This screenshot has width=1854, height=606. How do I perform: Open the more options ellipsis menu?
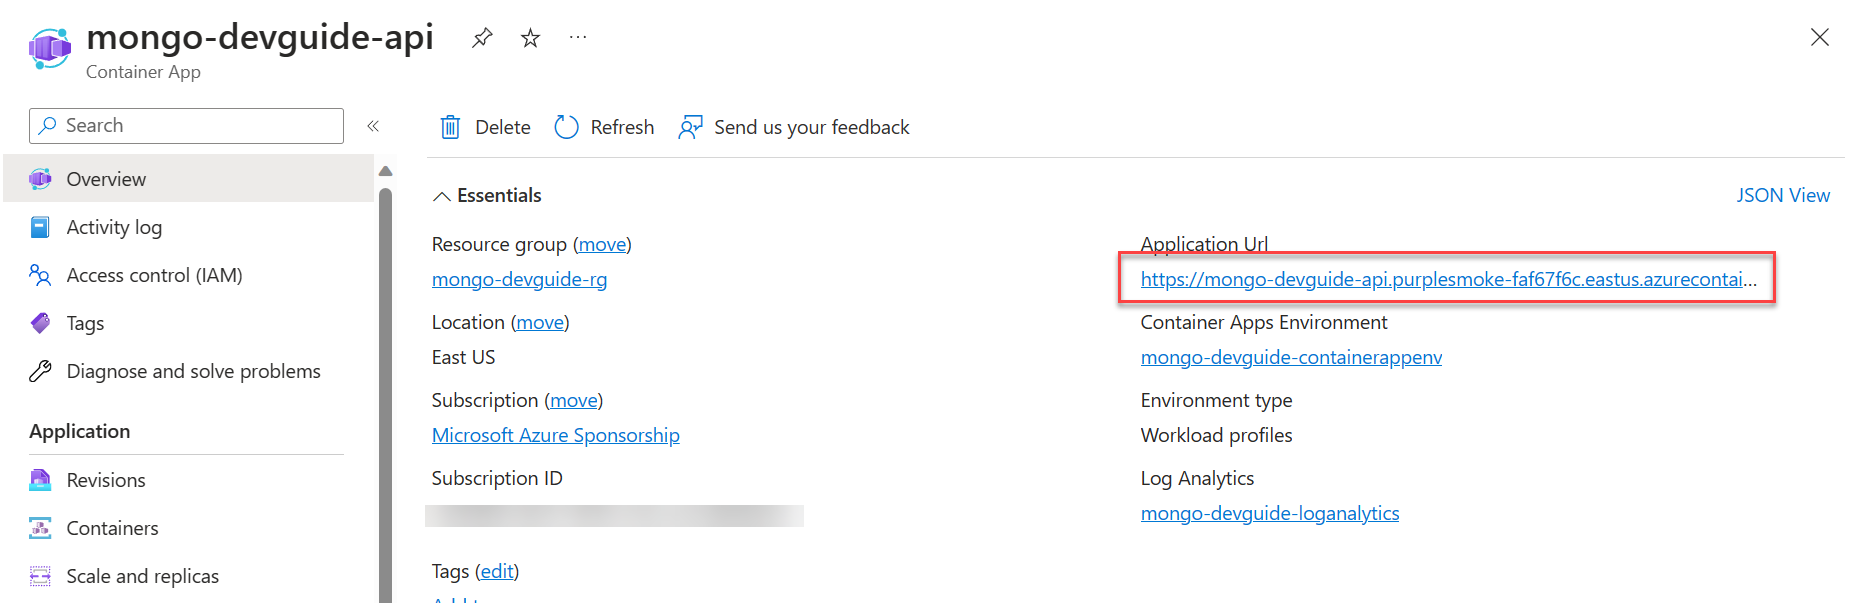[578, 38]
